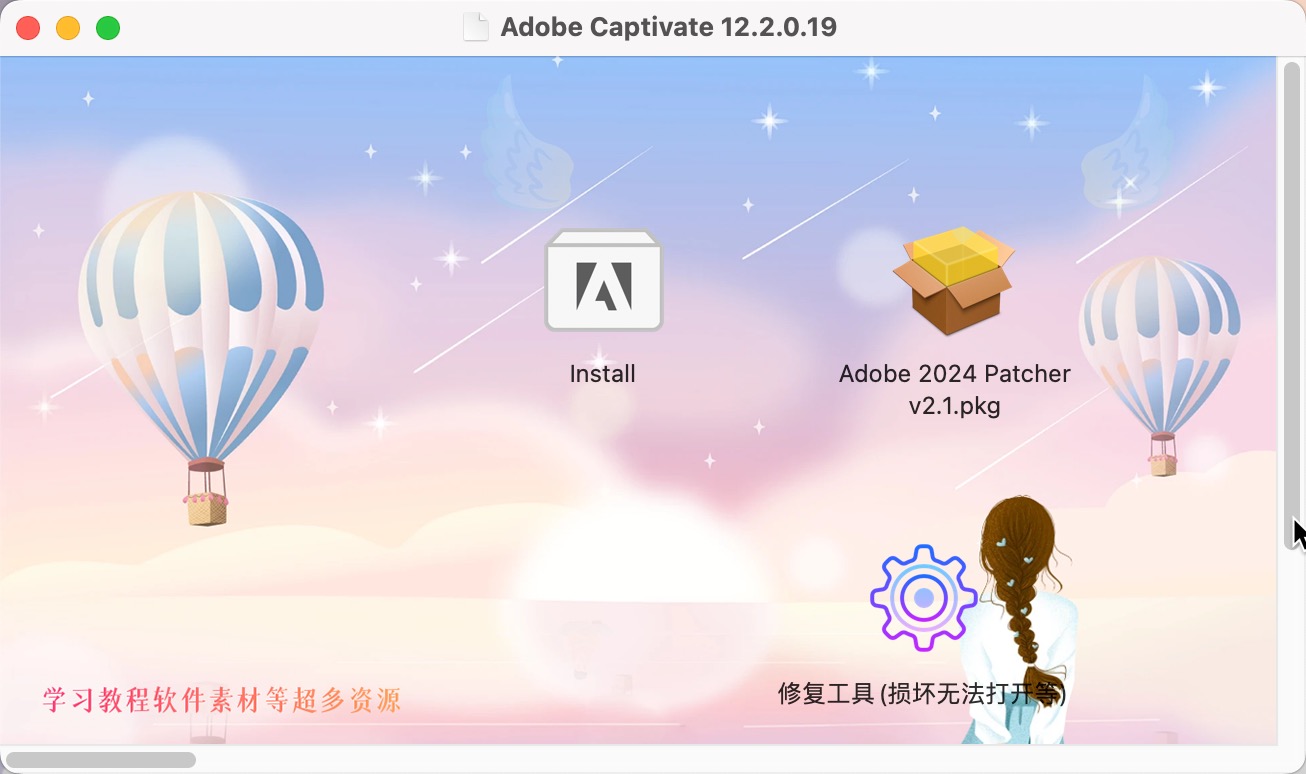
Task: Select the Adobe 2024 Patcher package icon
Action: [955, 280]
